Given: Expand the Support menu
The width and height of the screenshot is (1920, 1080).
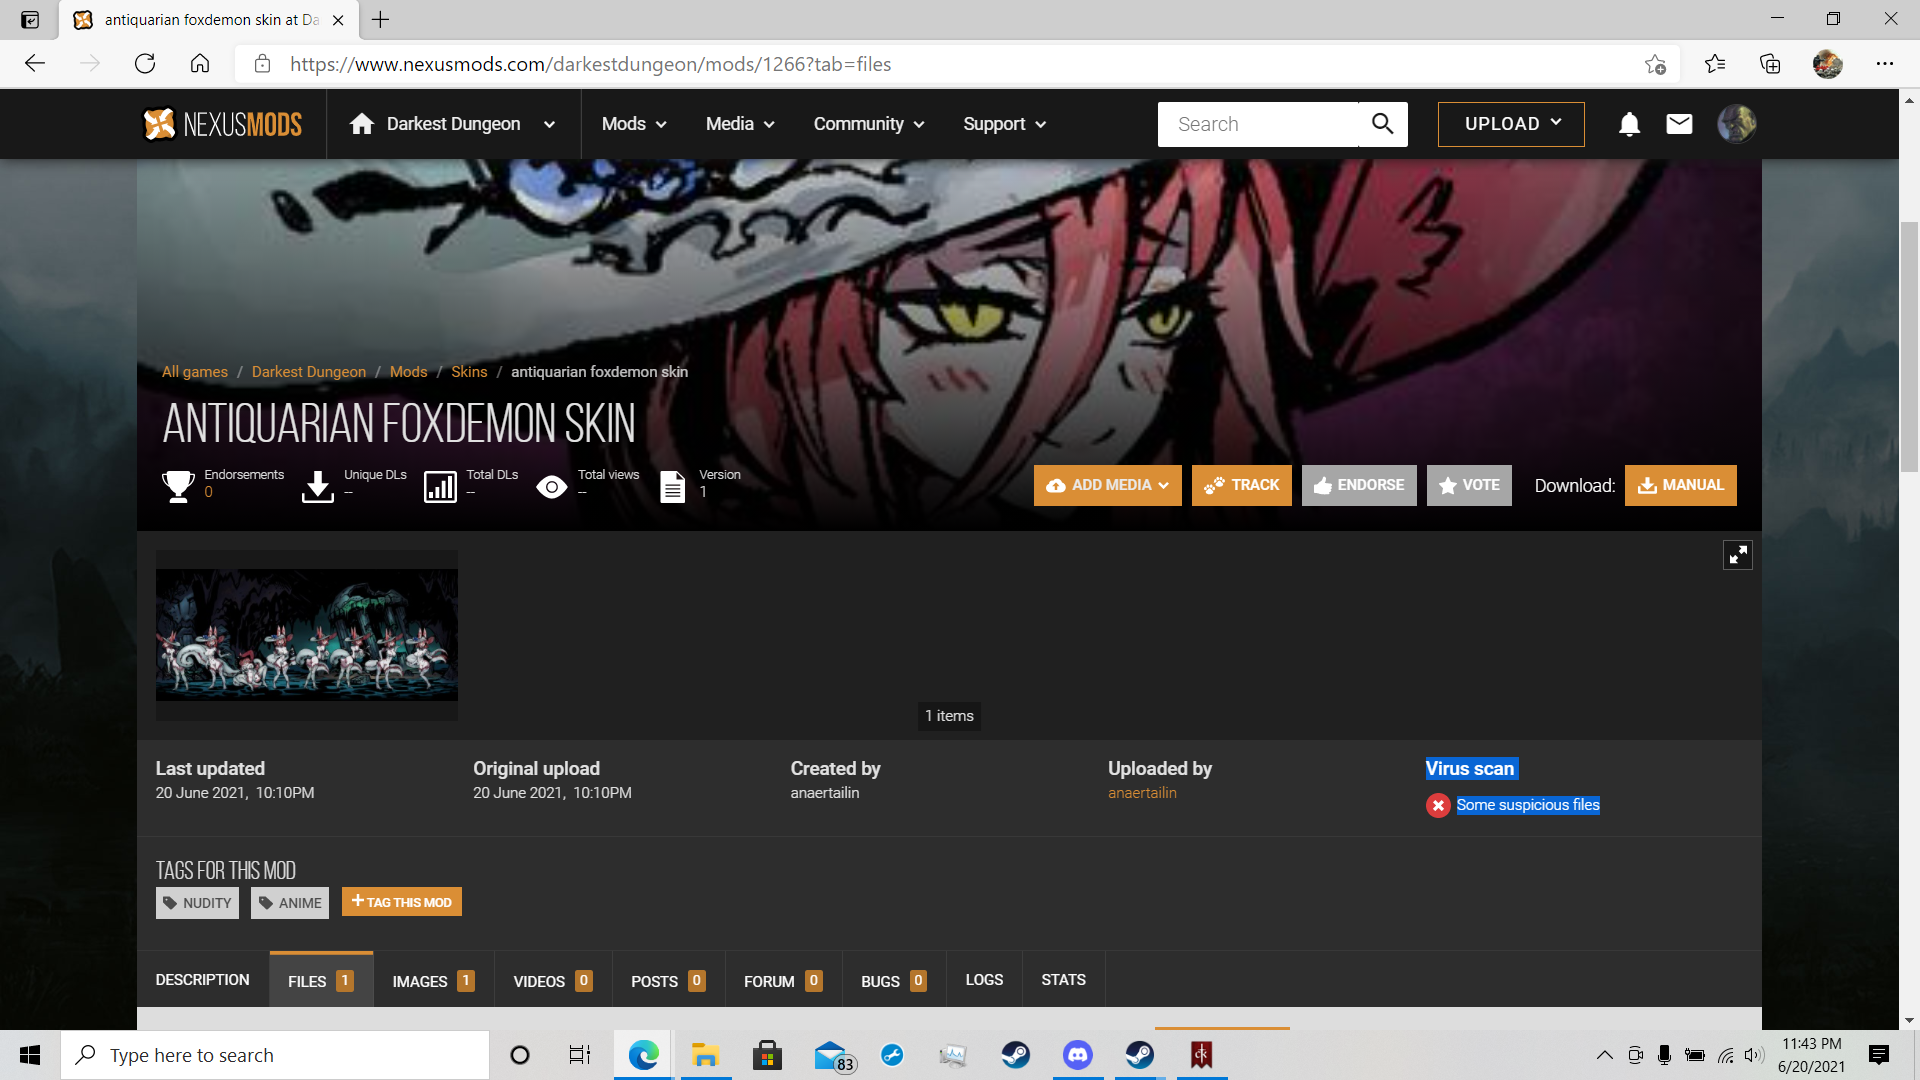Looking at the screenshot, I should [x=1004, y=124].
